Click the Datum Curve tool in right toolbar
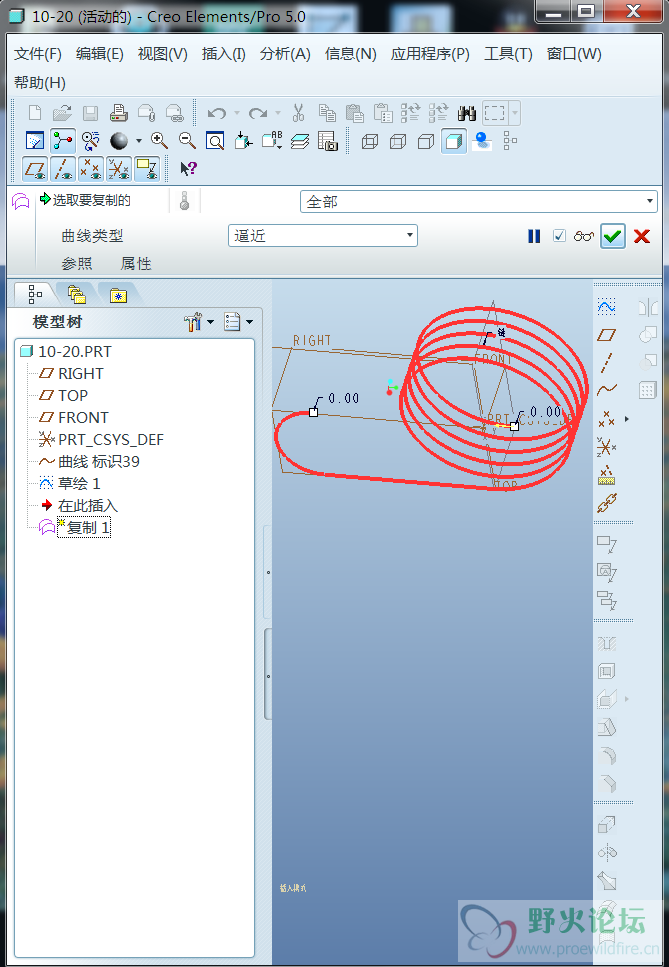Viewport: 669px width, 967px height. (607, 390)
